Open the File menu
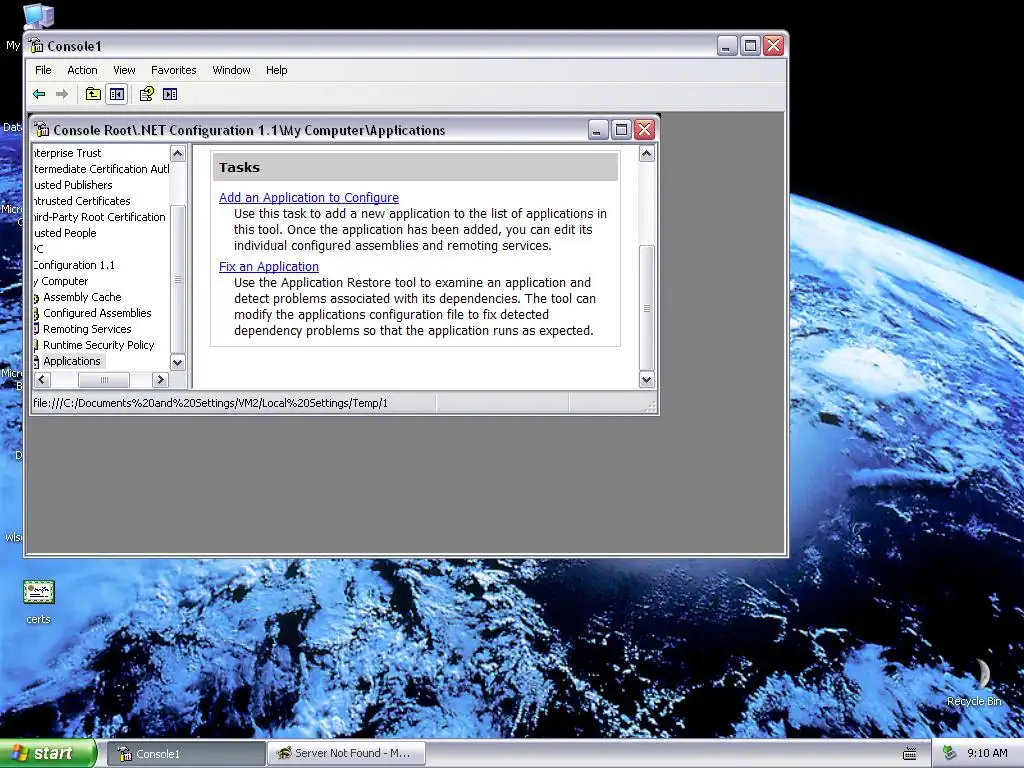 (x=43, y=70)
